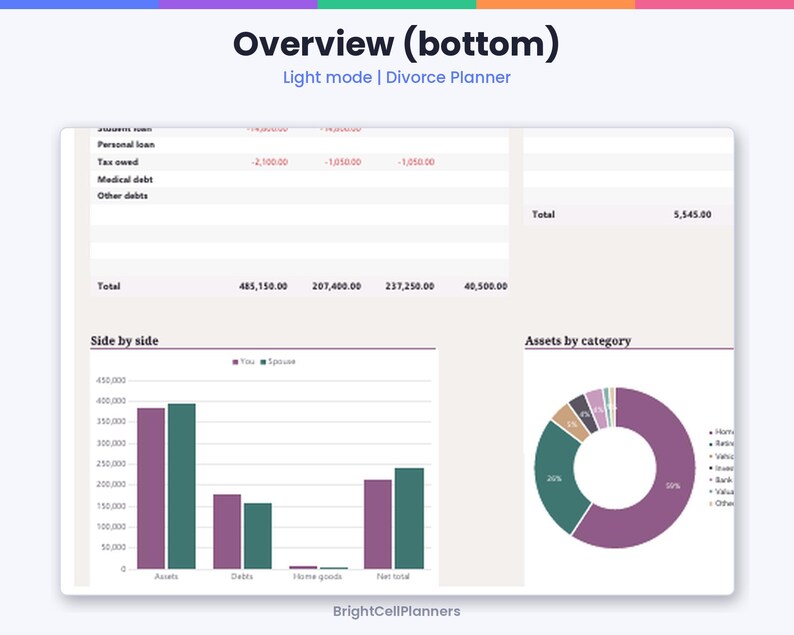Select the green Spouse bar for Assets
The height and width of the screenshot is (635, 794).
tap(182, 486)
